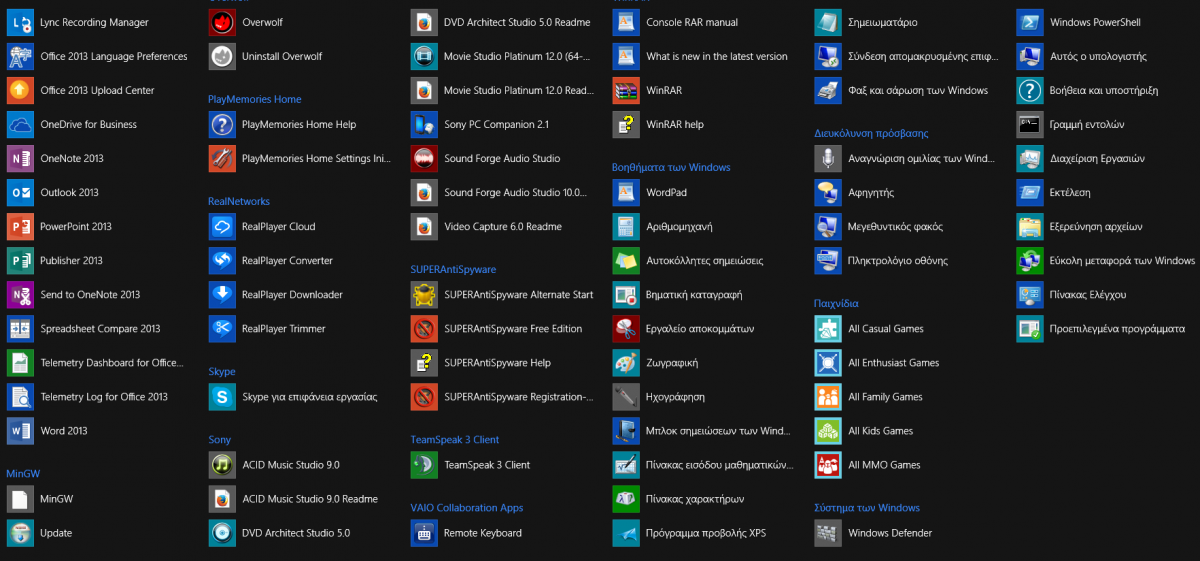Click the RealNetworks group header
This screenshot has width=1200, height=561.
(239, 201)
